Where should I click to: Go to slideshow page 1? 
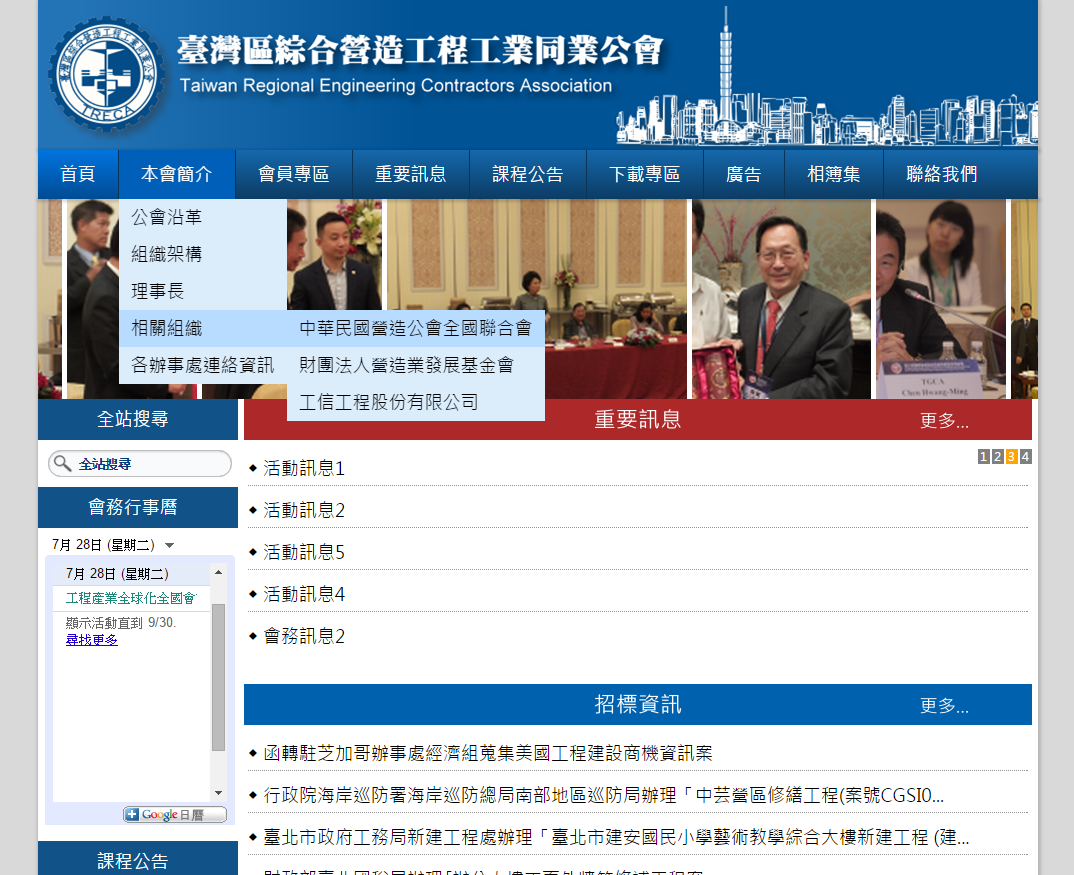point(984,457)
